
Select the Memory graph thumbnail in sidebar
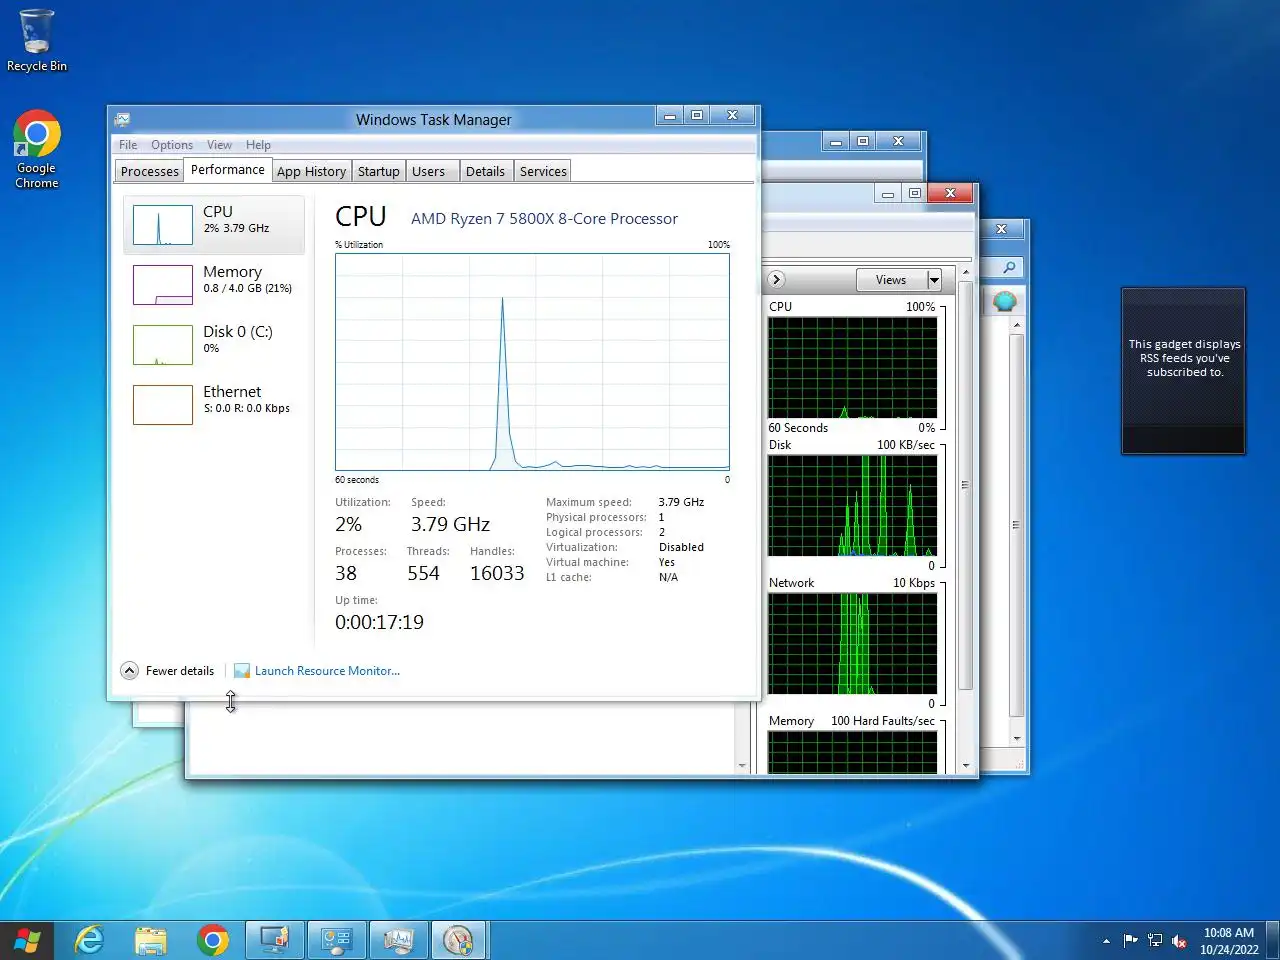pos(162,285)
